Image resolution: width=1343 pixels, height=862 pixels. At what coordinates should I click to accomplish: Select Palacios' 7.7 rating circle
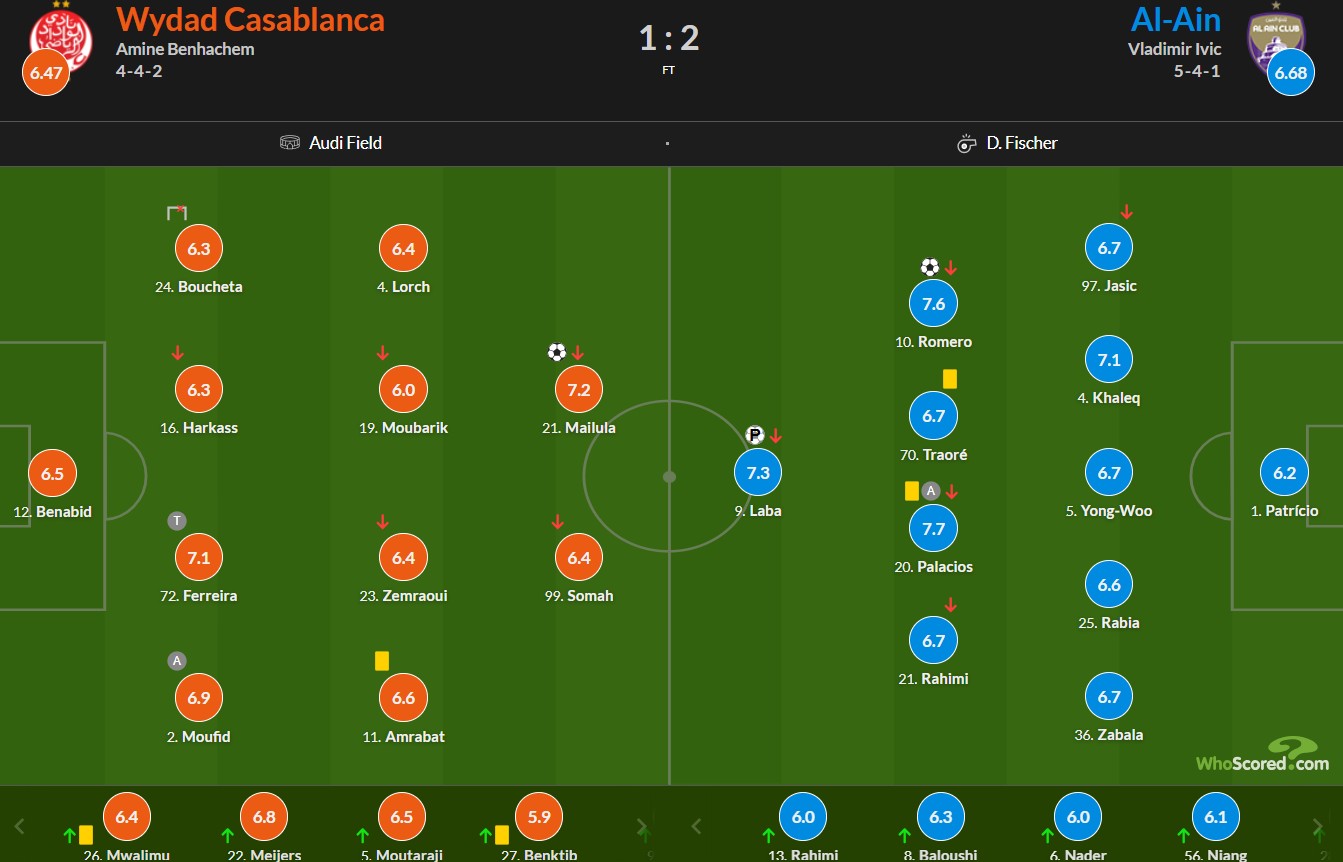coord(934,529)
